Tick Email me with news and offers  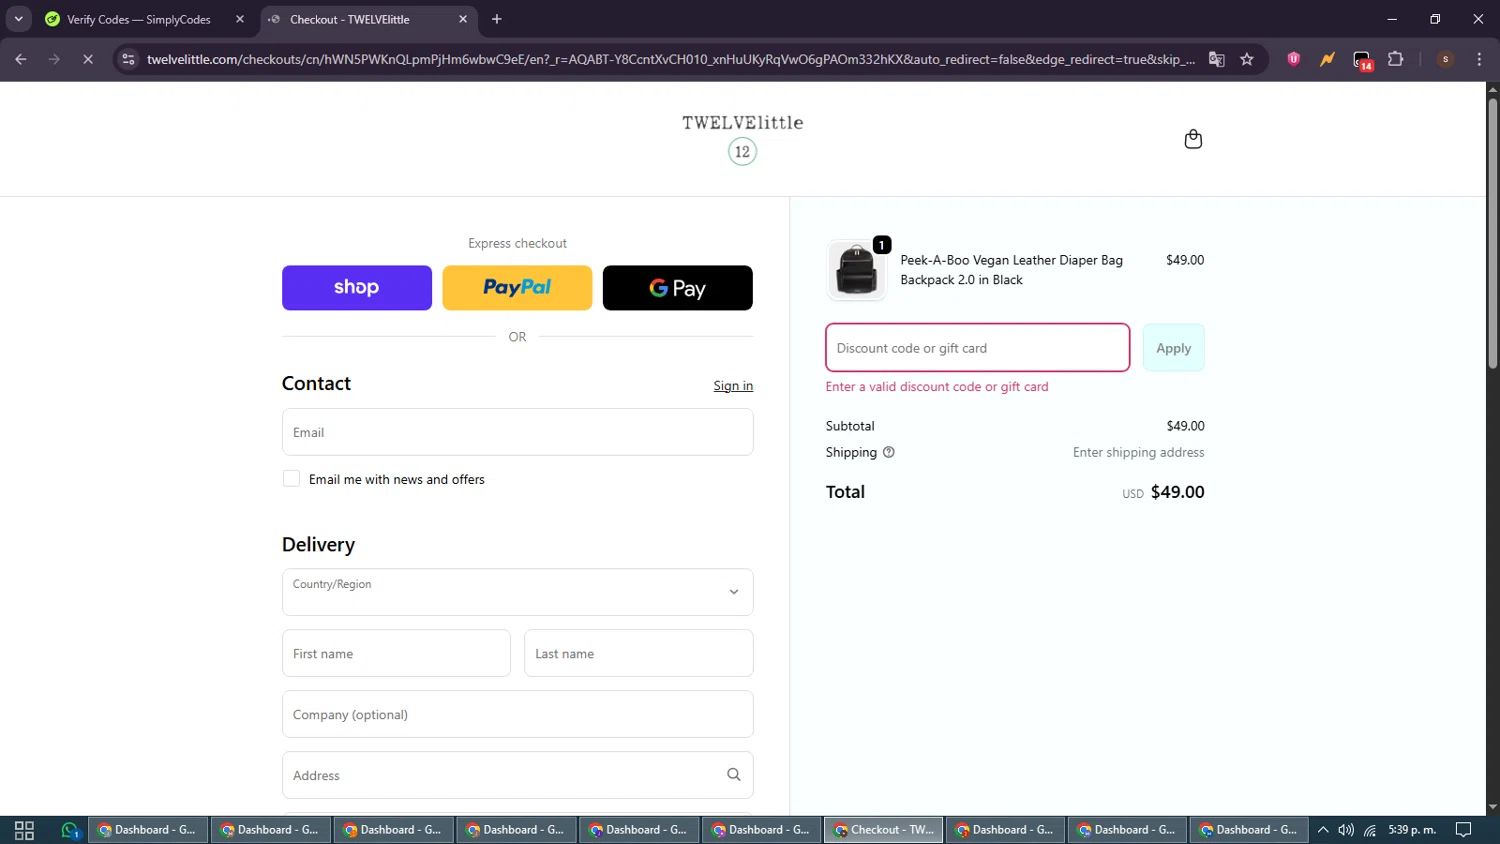[x=291, y=479]
